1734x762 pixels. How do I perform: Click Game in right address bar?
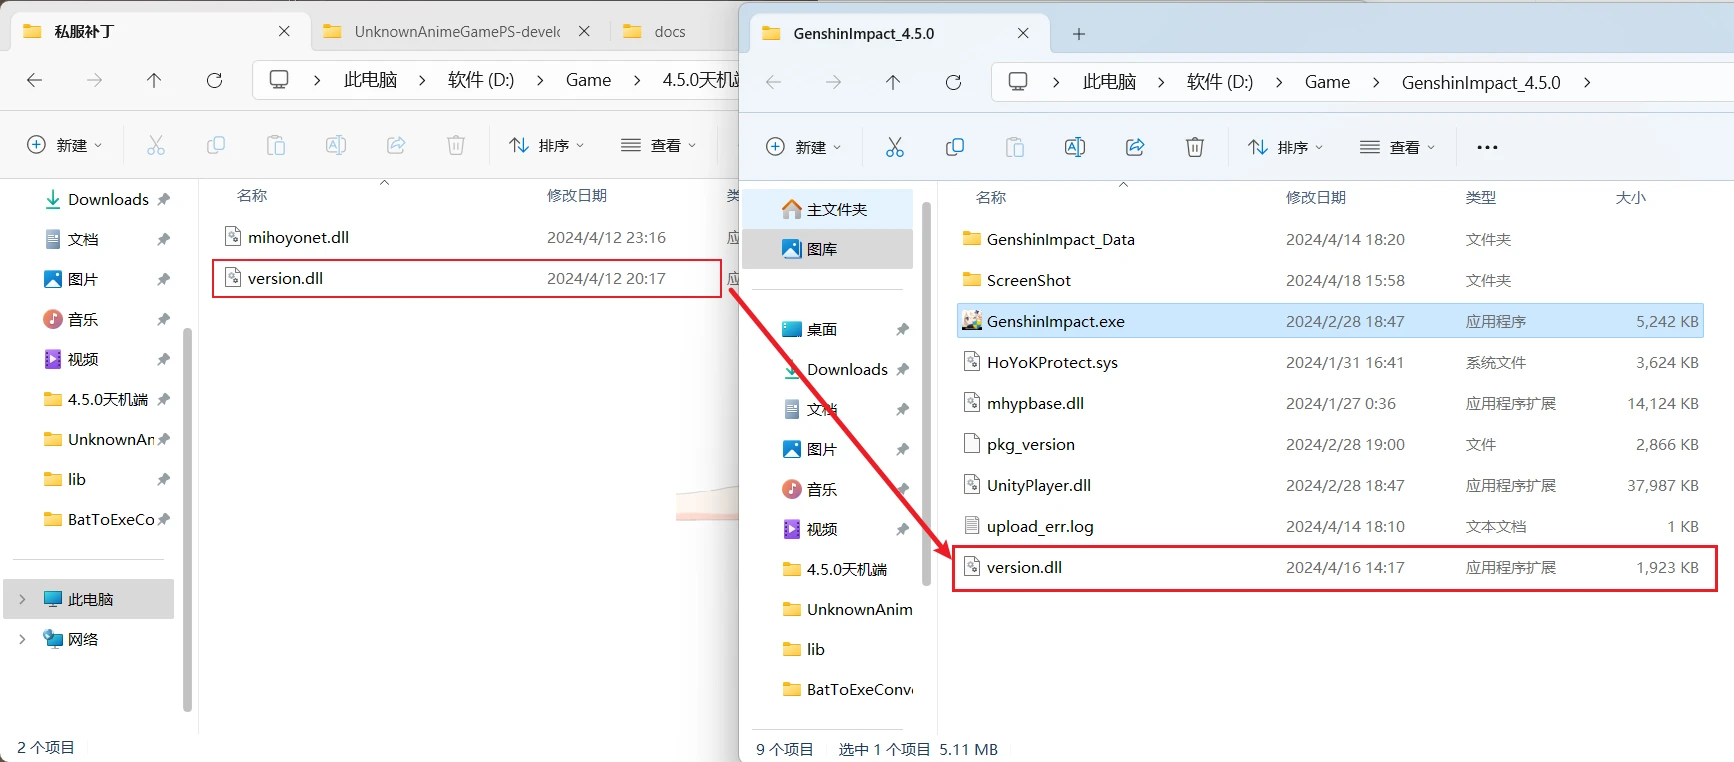1327,82
